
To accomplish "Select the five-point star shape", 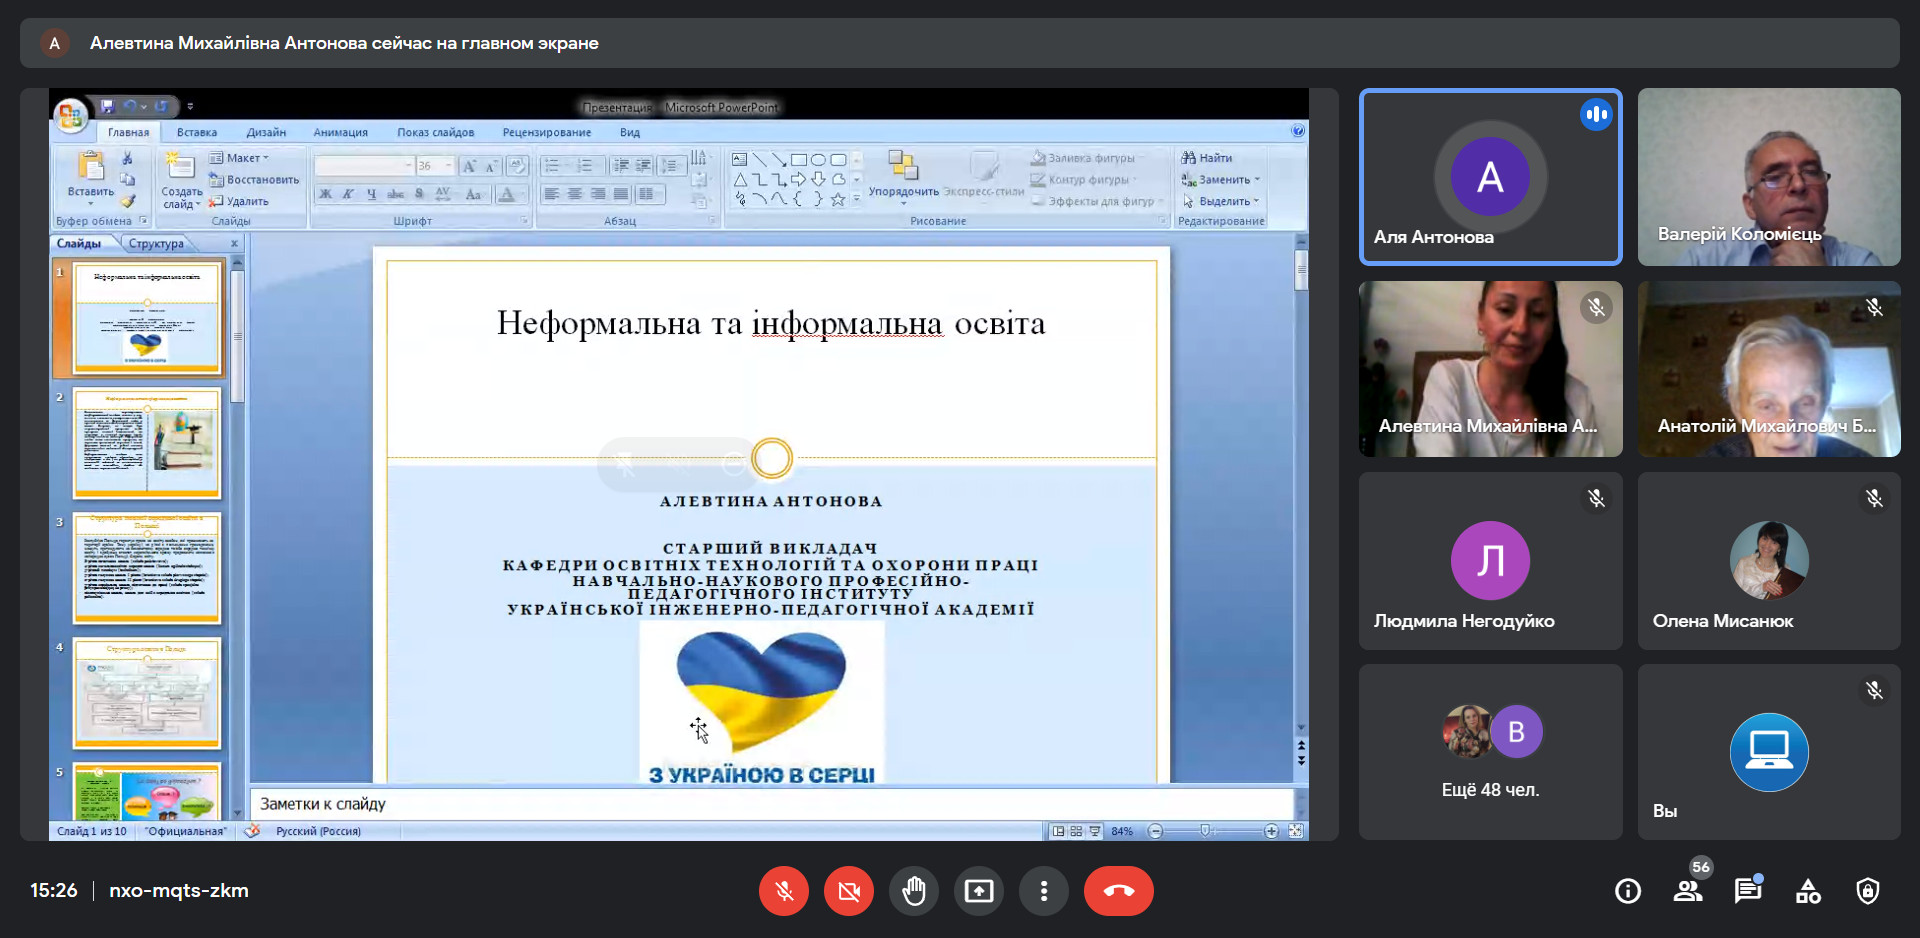I will point(838,200).
